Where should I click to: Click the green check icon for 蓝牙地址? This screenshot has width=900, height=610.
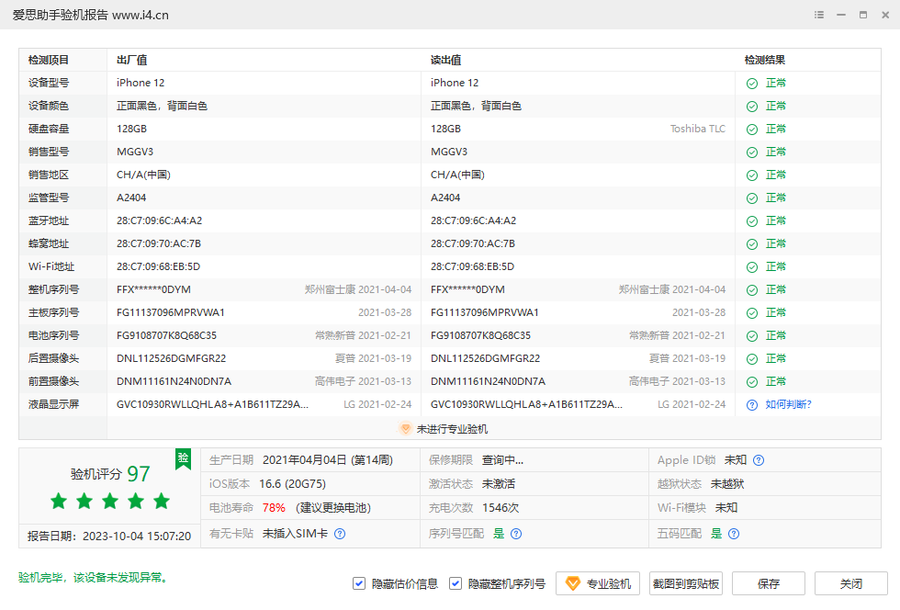point(752,222)
